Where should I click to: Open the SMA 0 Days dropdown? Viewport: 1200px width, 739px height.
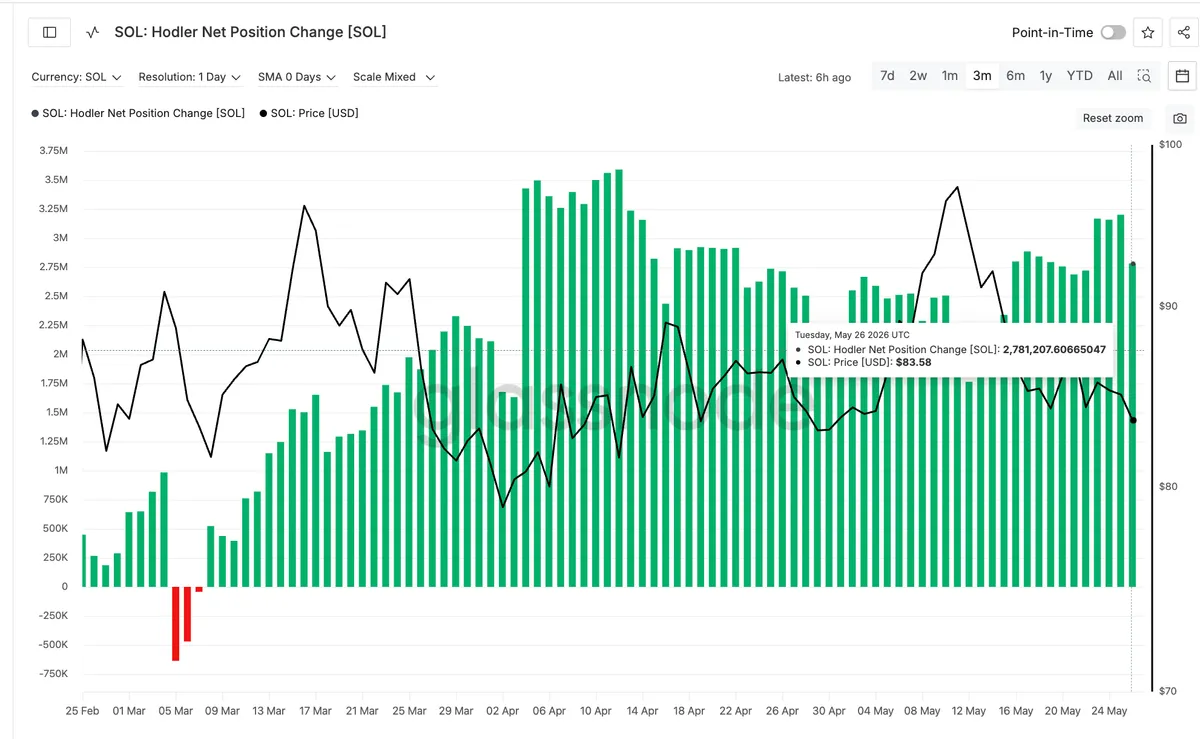point(297,77)
